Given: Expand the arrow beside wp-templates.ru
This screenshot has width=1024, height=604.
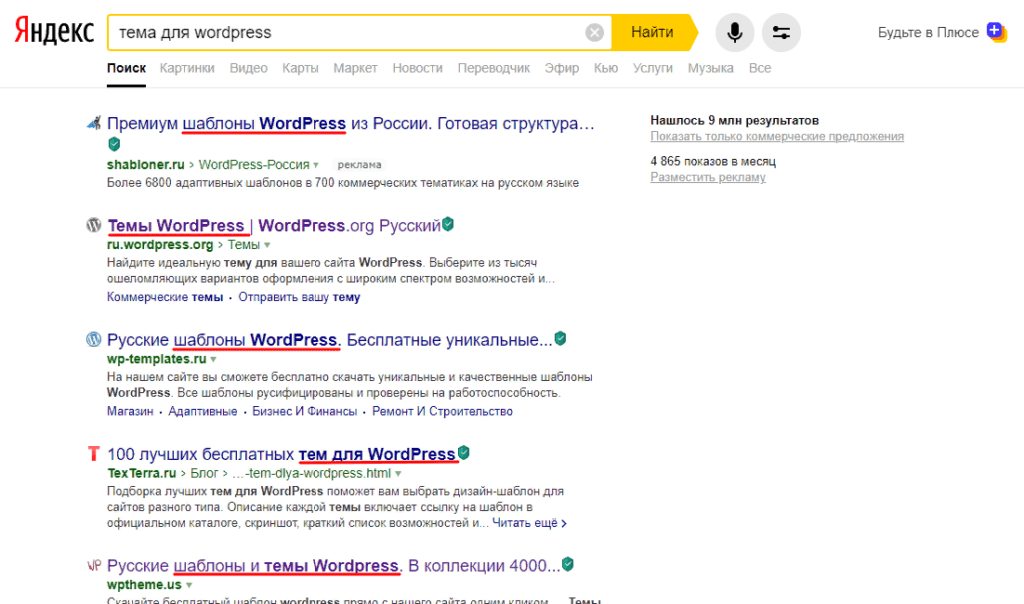Looking at the screenshot, I should [x=214, y=360].
